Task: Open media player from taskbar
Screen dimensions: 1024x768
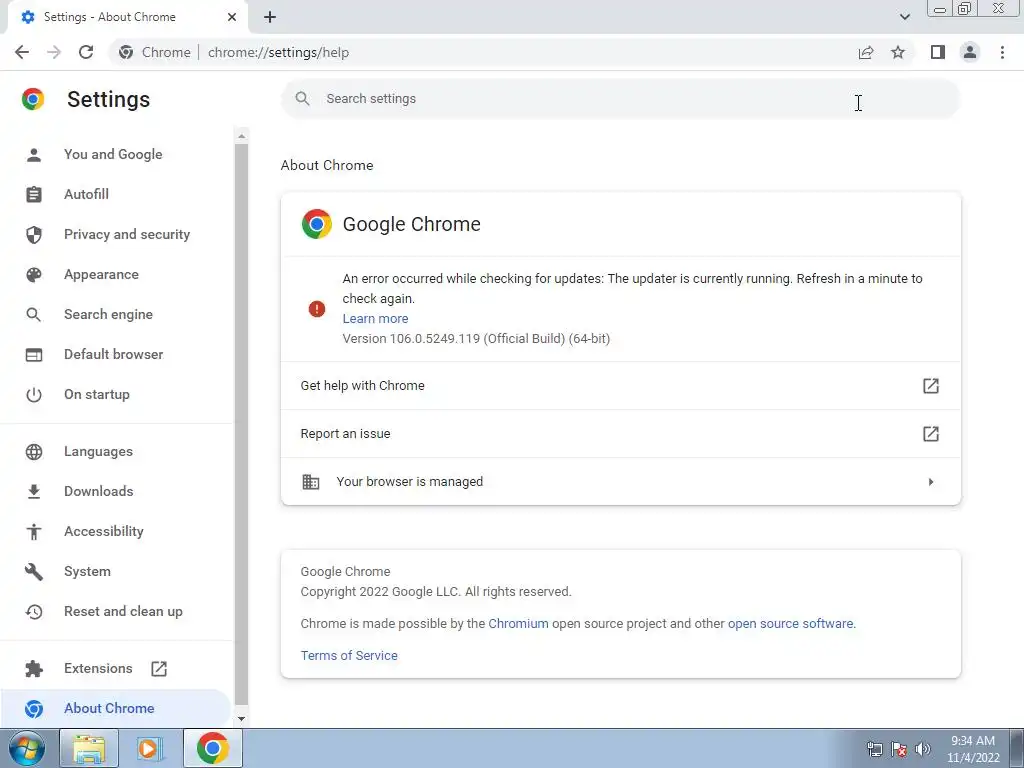Action: tap(150, 748)
